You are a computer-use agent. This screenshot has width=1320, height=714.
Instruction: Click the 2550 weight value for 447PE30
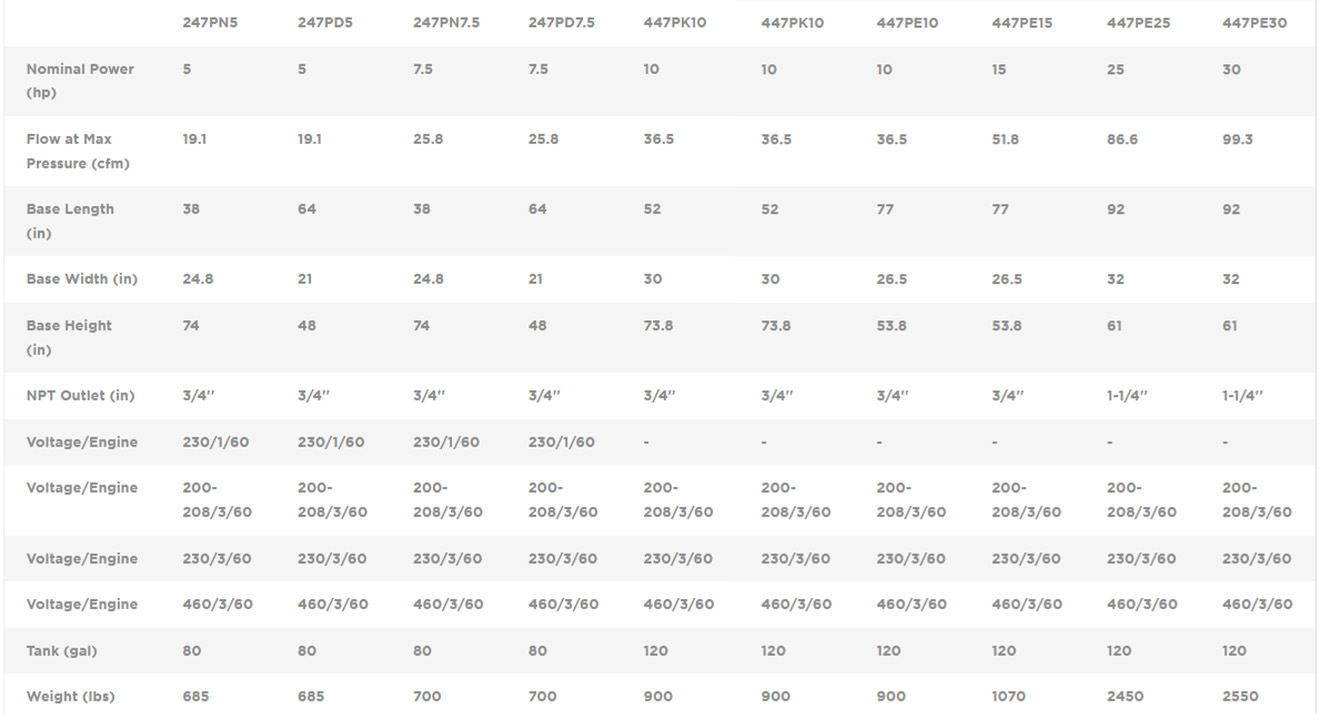point(1241,696)
